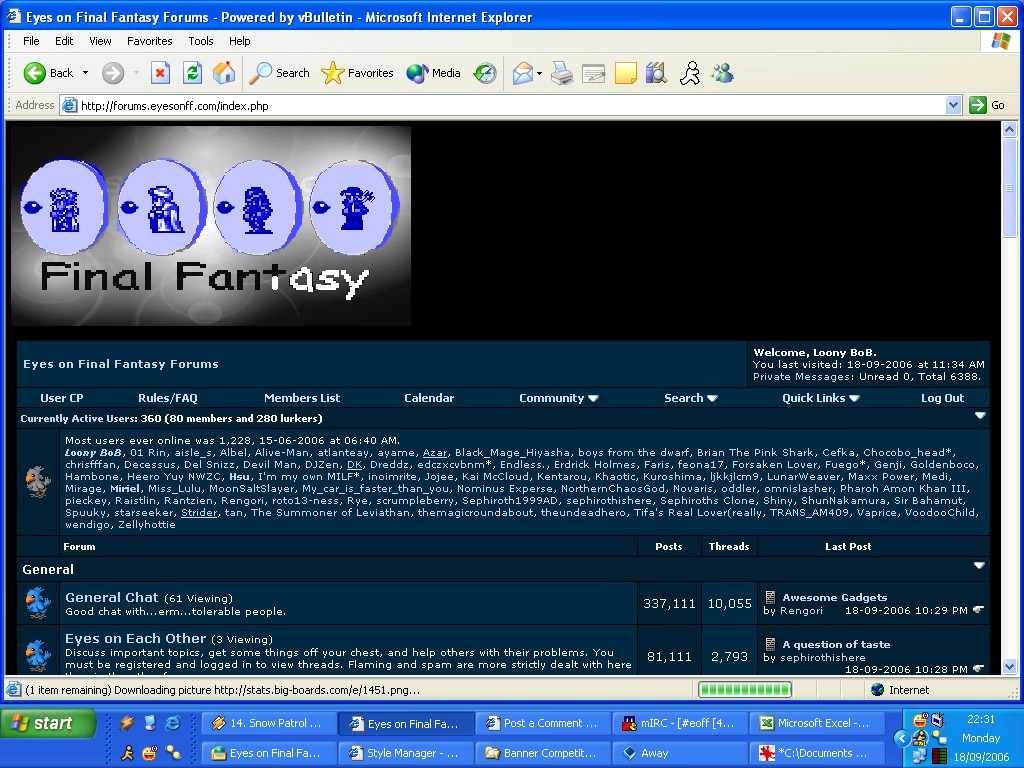
Task: Open the Messenger buddies toolbar icon
Action: click(722, 73)
